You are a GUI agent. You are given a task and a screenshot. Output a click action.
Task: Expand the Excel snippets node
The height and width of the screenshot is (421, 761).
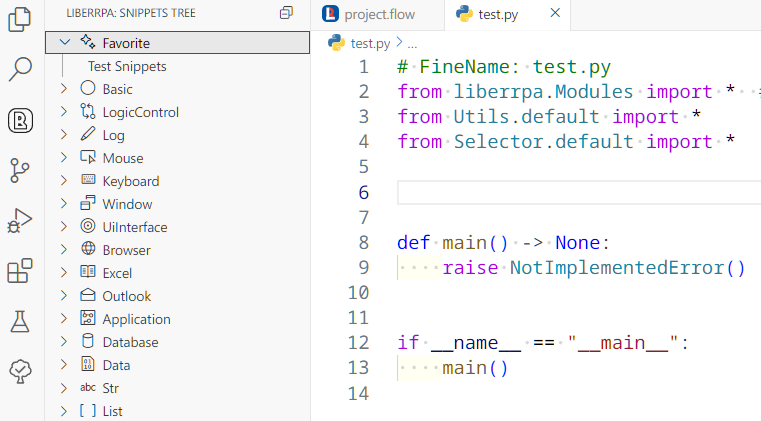64,272
